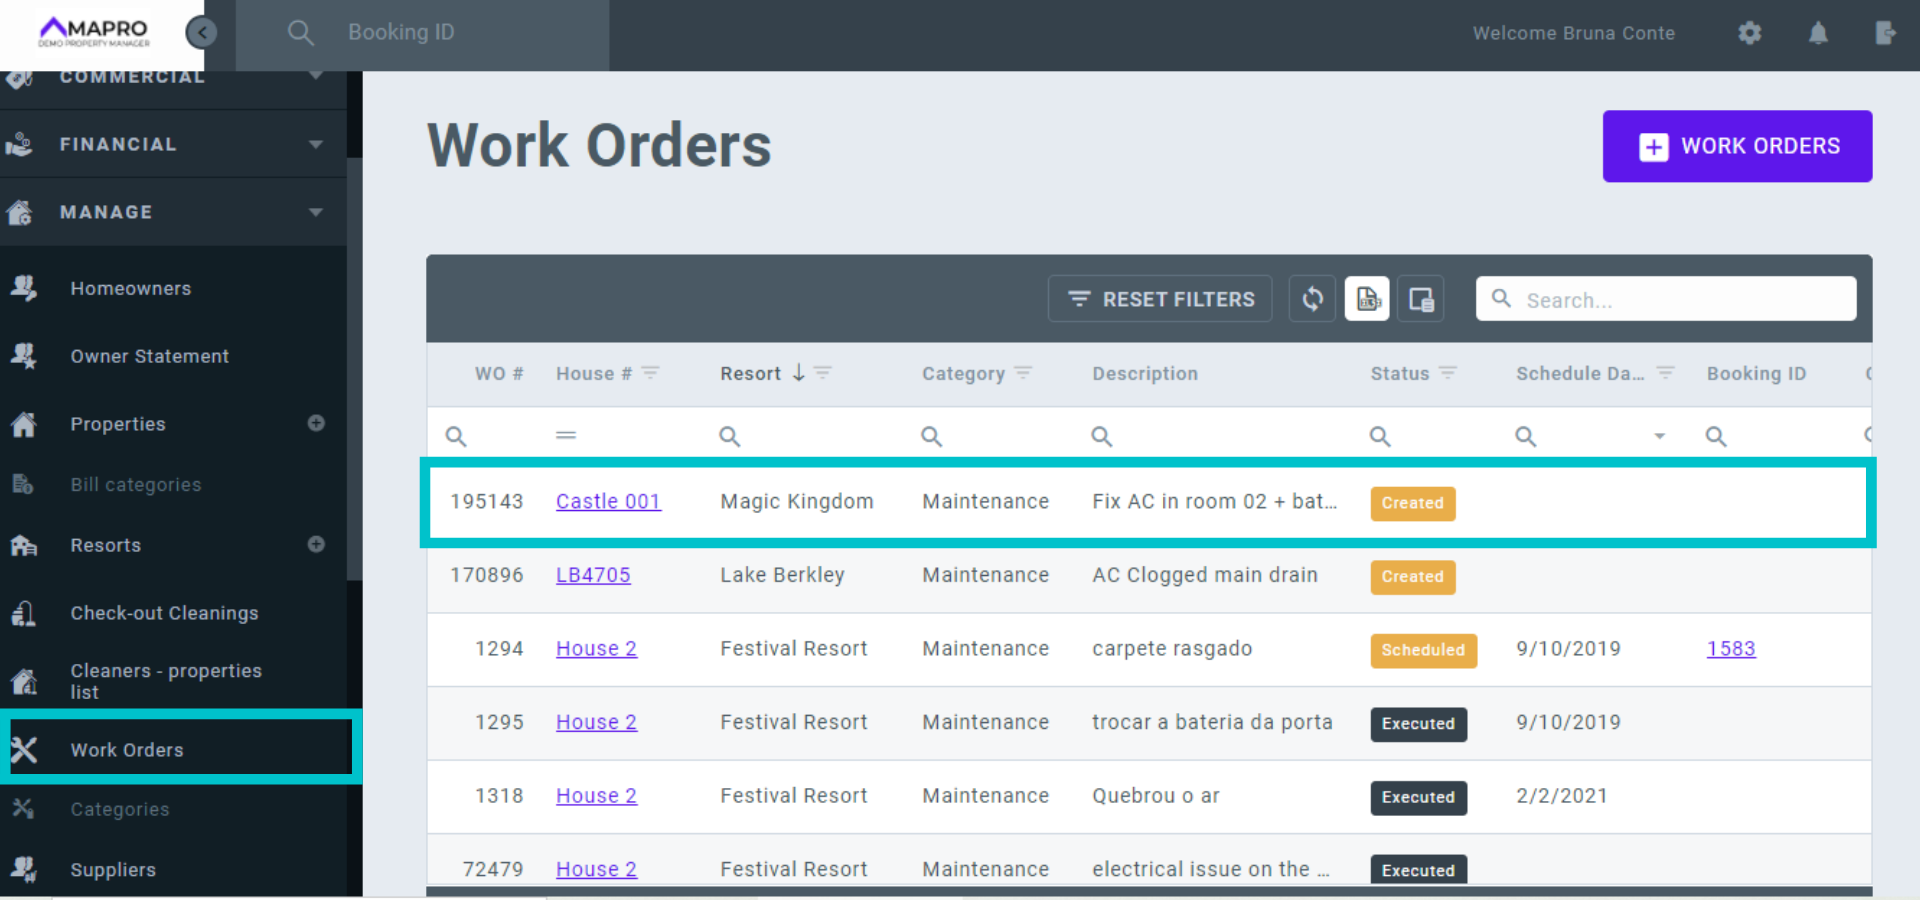Click the logout icon in header
The image size is (1920, 900).
click(1885, 33)
